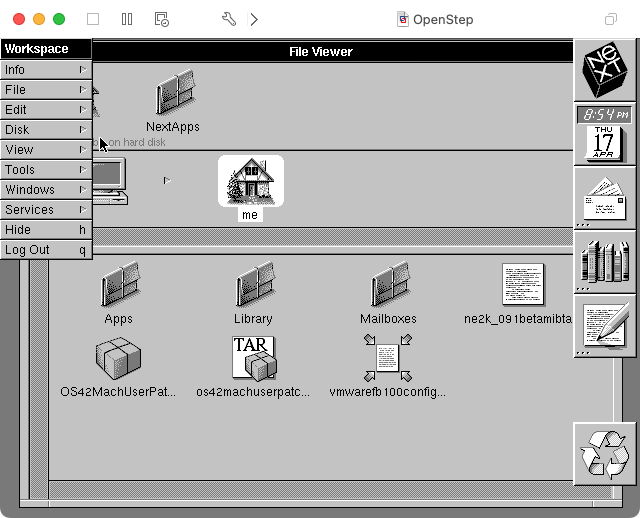Launch Mail from the dock

(604, 199)
